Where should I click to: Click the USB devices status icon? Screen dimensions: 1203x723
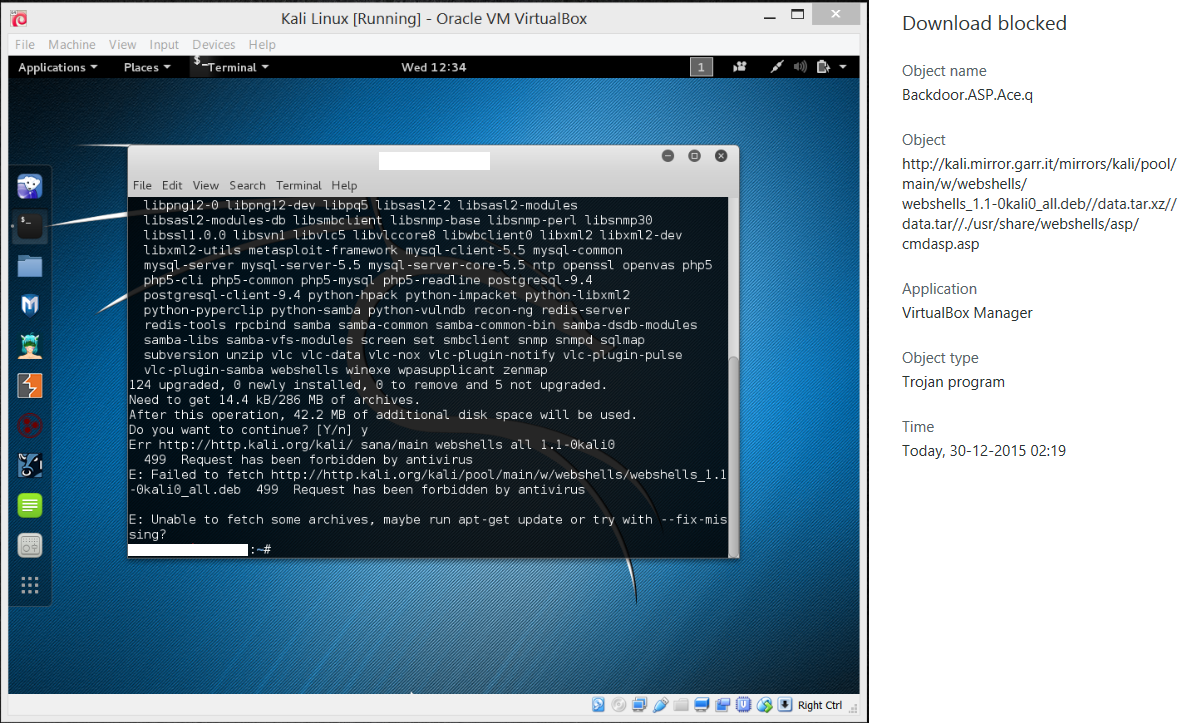tap(660, 705)
